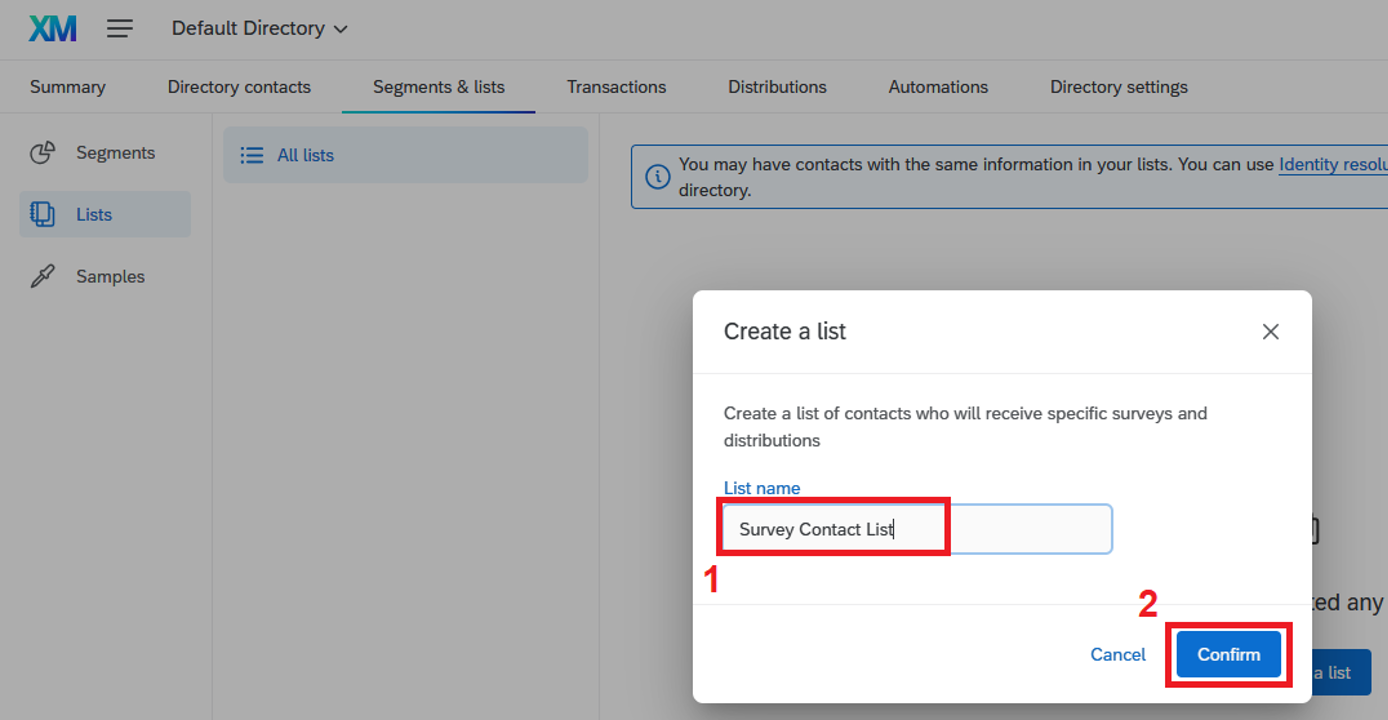Expand the Default Directory dropdown
Image resolution: width=1388 pixels, height=720 pixels.
coord(259,28)
